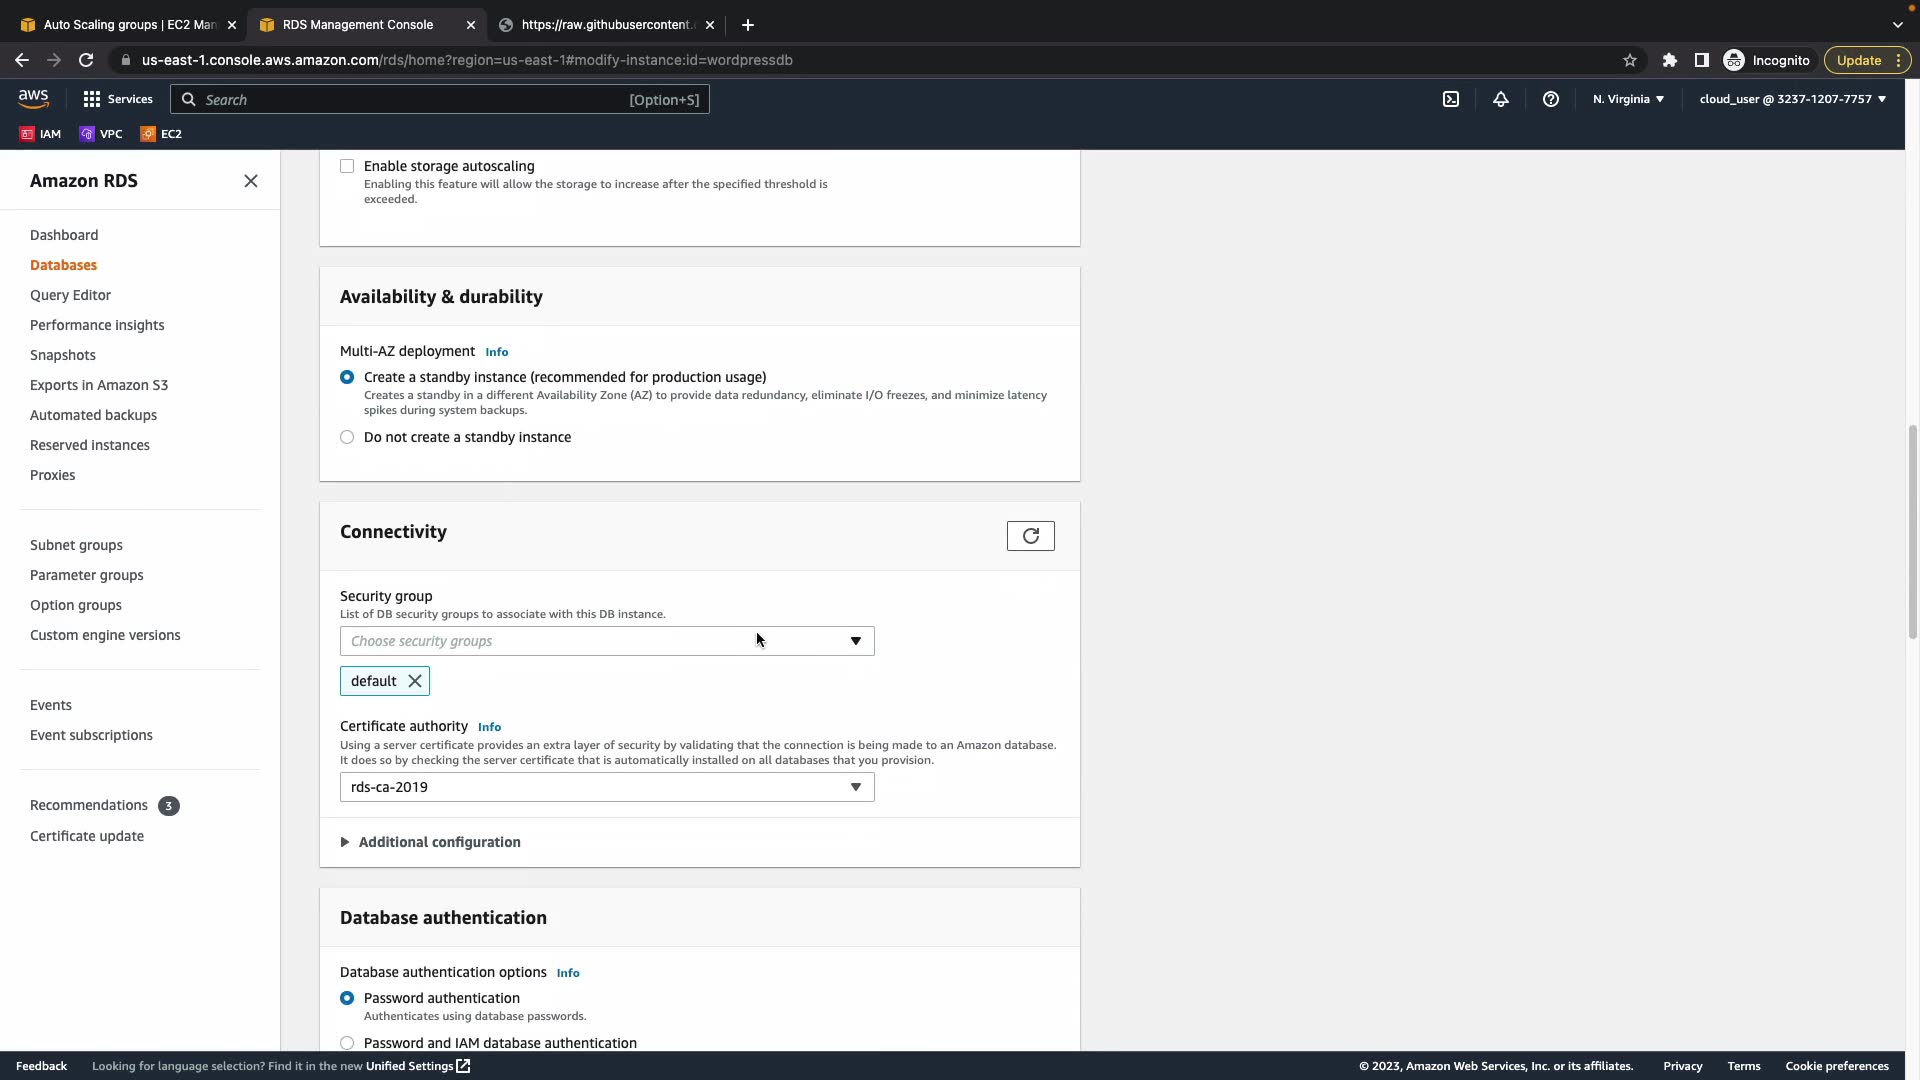
Task: Select Do not create a standby instance
Action: [x=347, y=437]
